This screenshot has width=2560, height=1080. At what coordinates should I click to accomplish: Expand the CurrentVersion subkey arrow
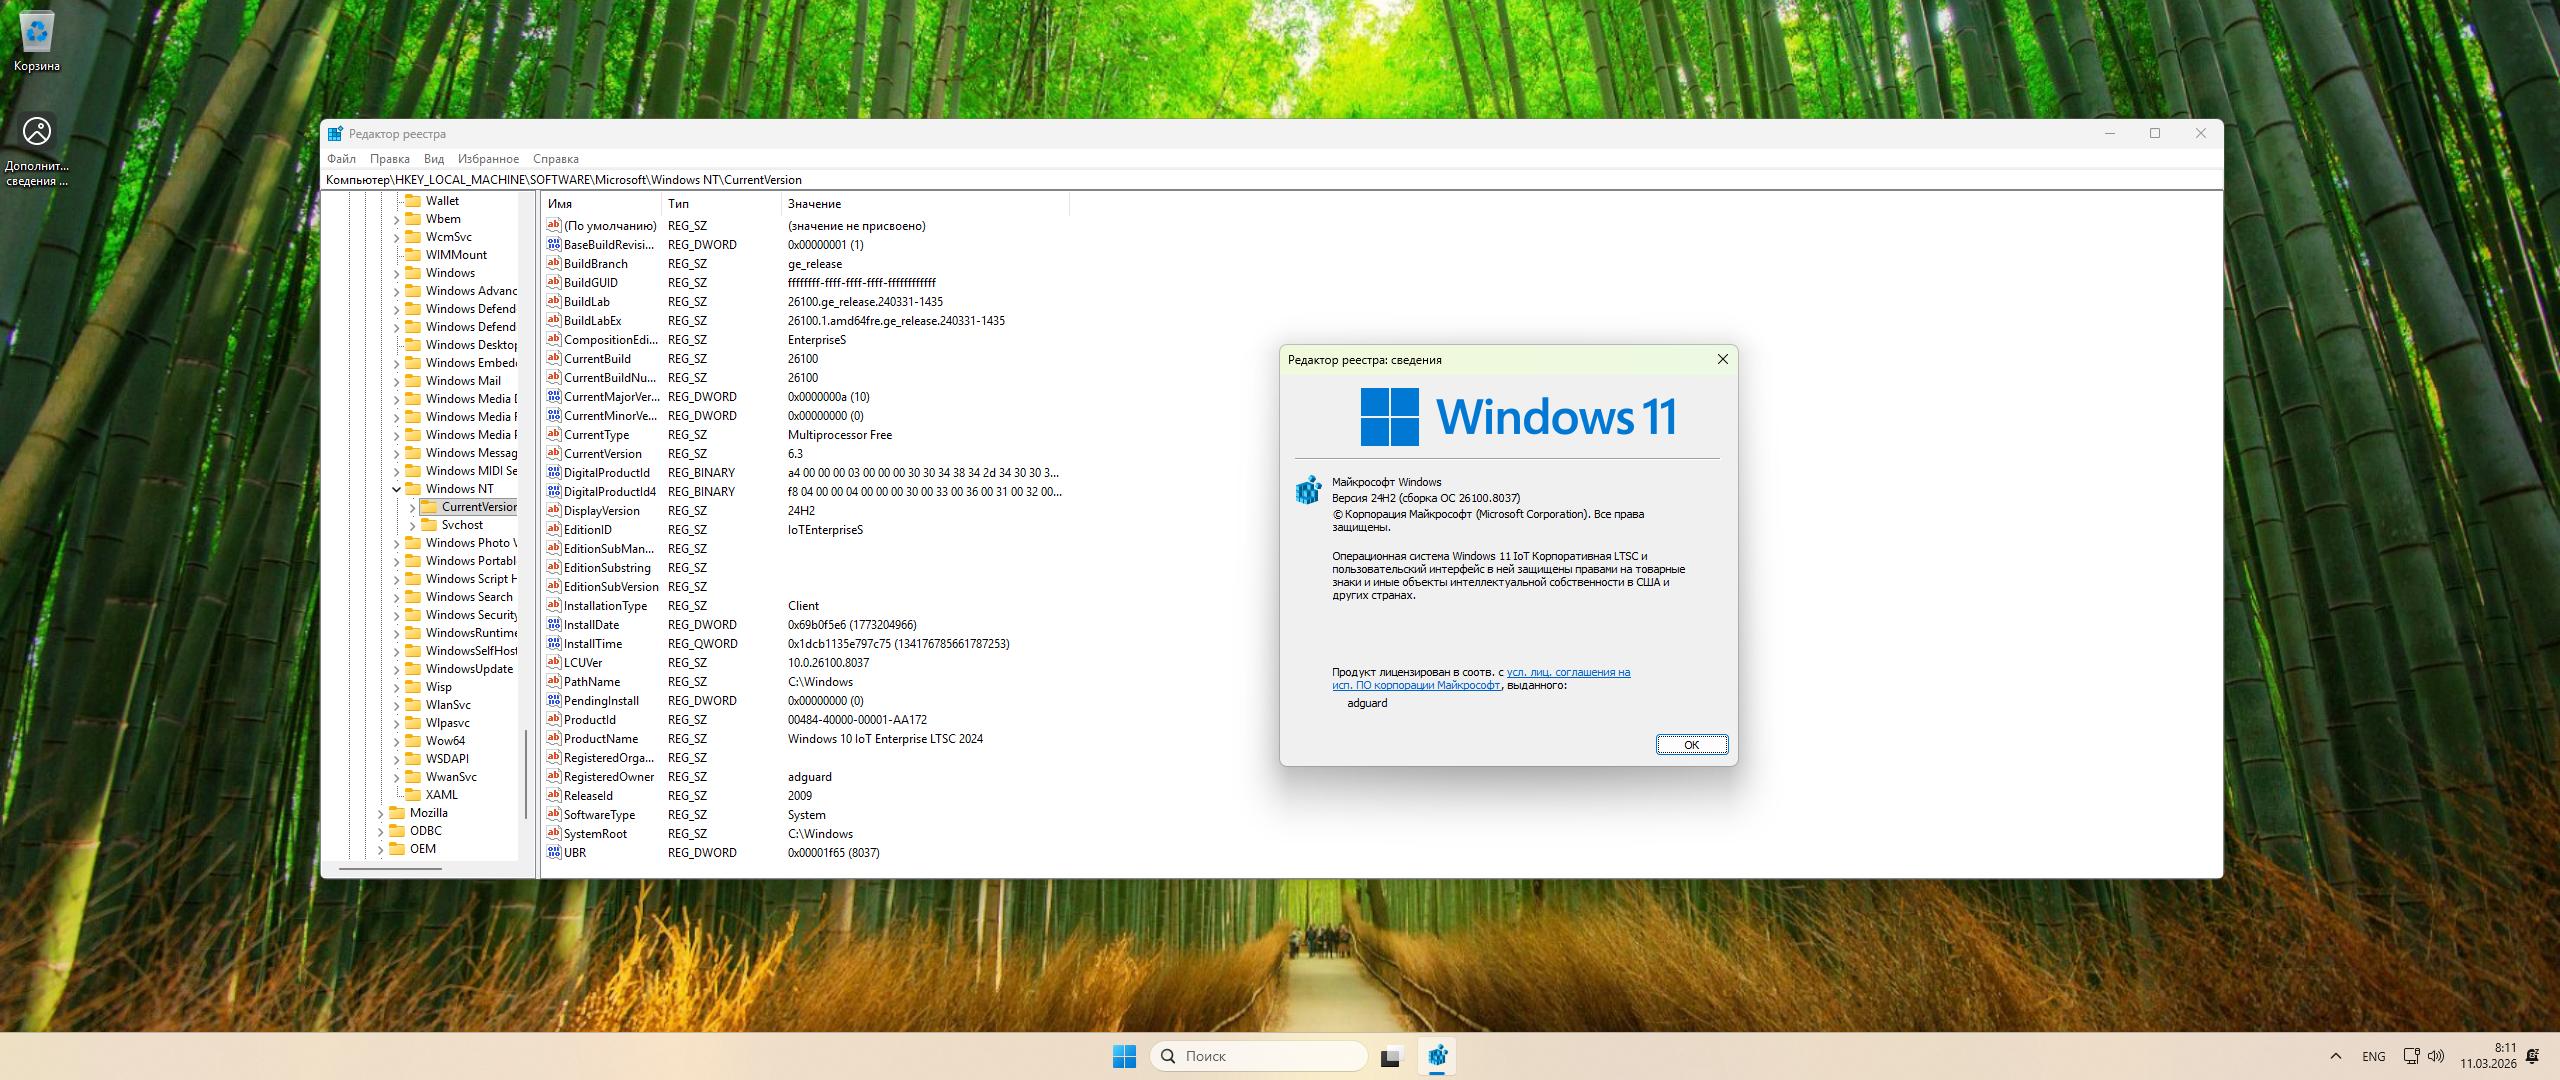tap(412, 507)
